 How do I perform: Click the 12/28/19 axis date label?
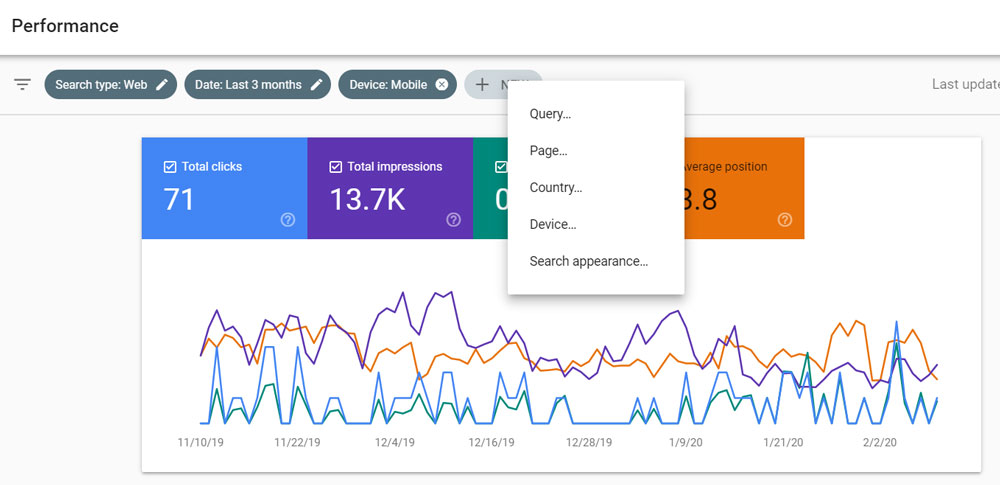(x=589, y=442)
